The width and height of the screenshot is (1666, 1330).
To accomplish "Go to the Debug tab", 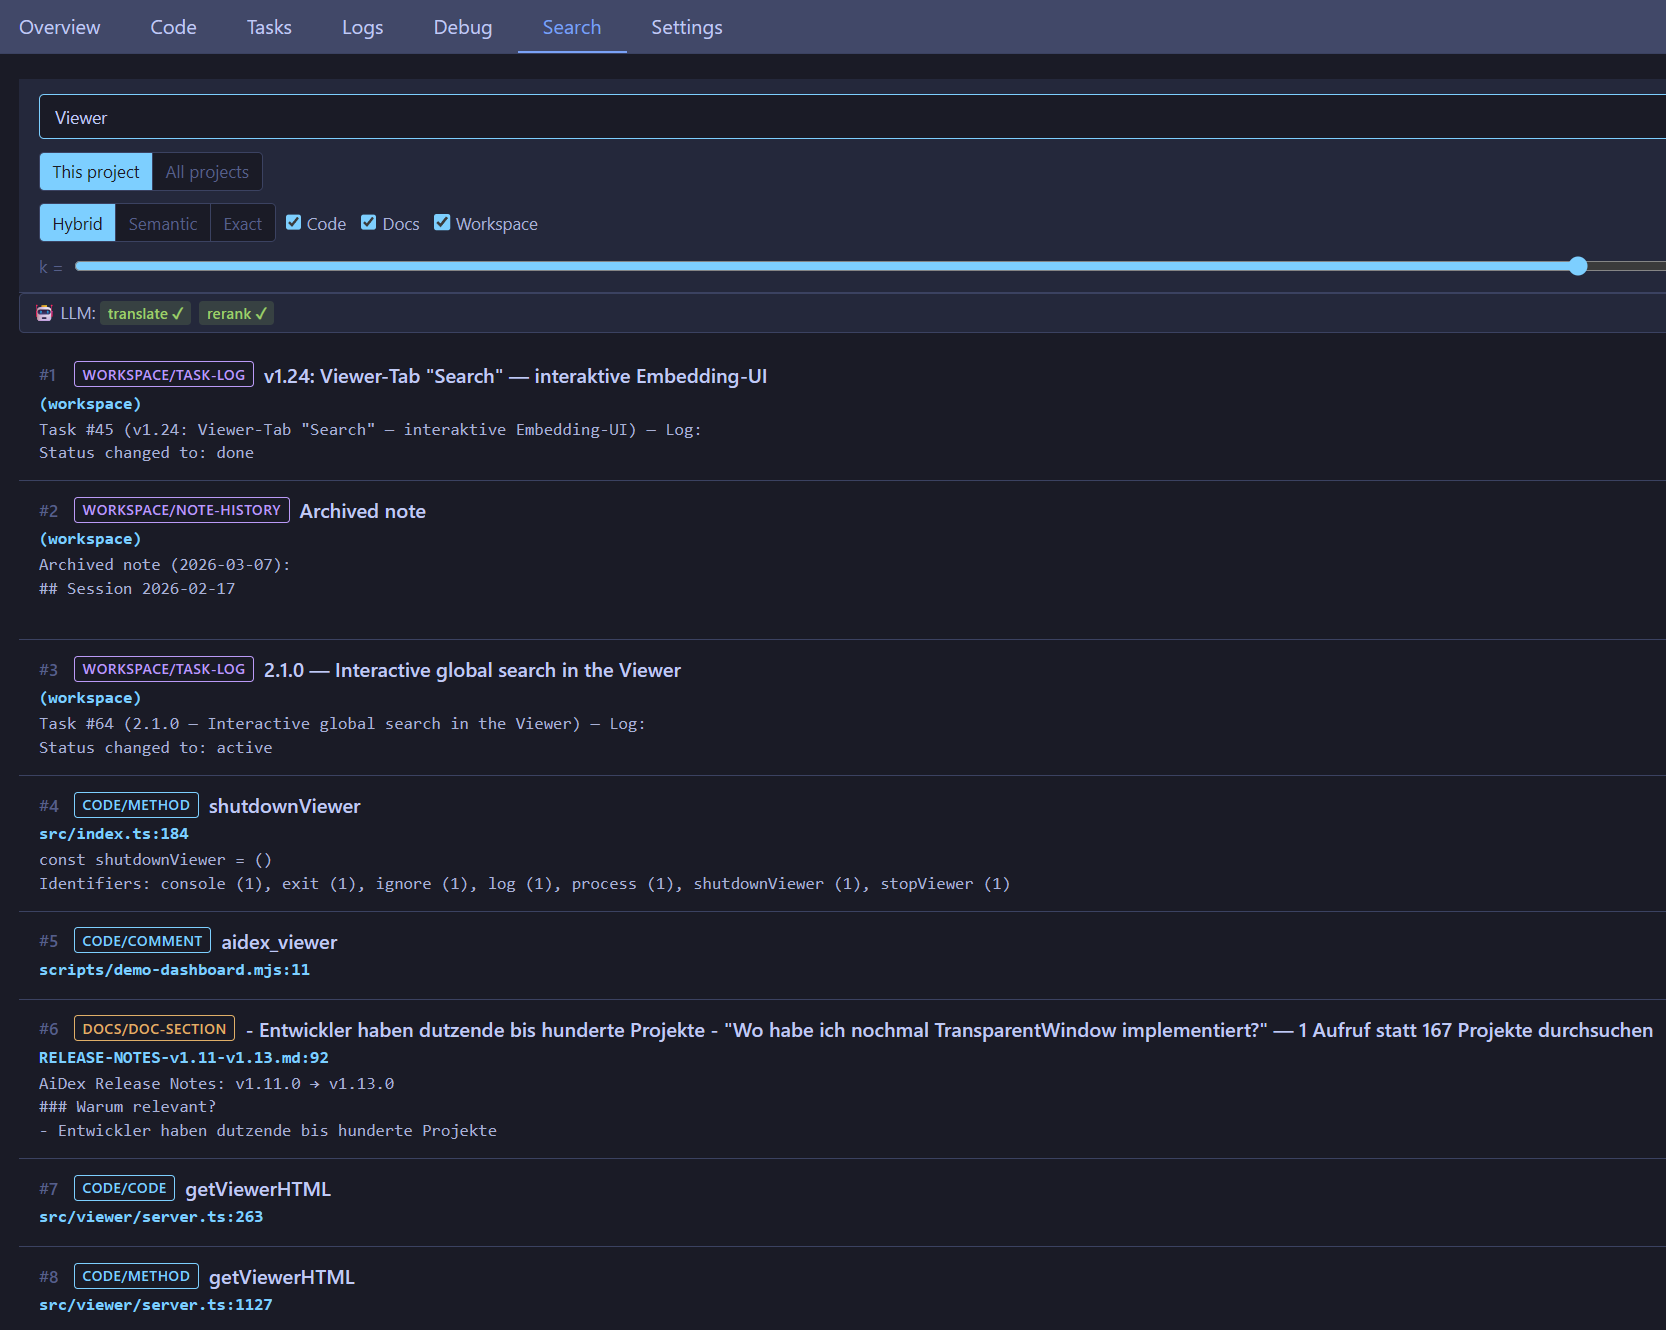I will 463,27.
